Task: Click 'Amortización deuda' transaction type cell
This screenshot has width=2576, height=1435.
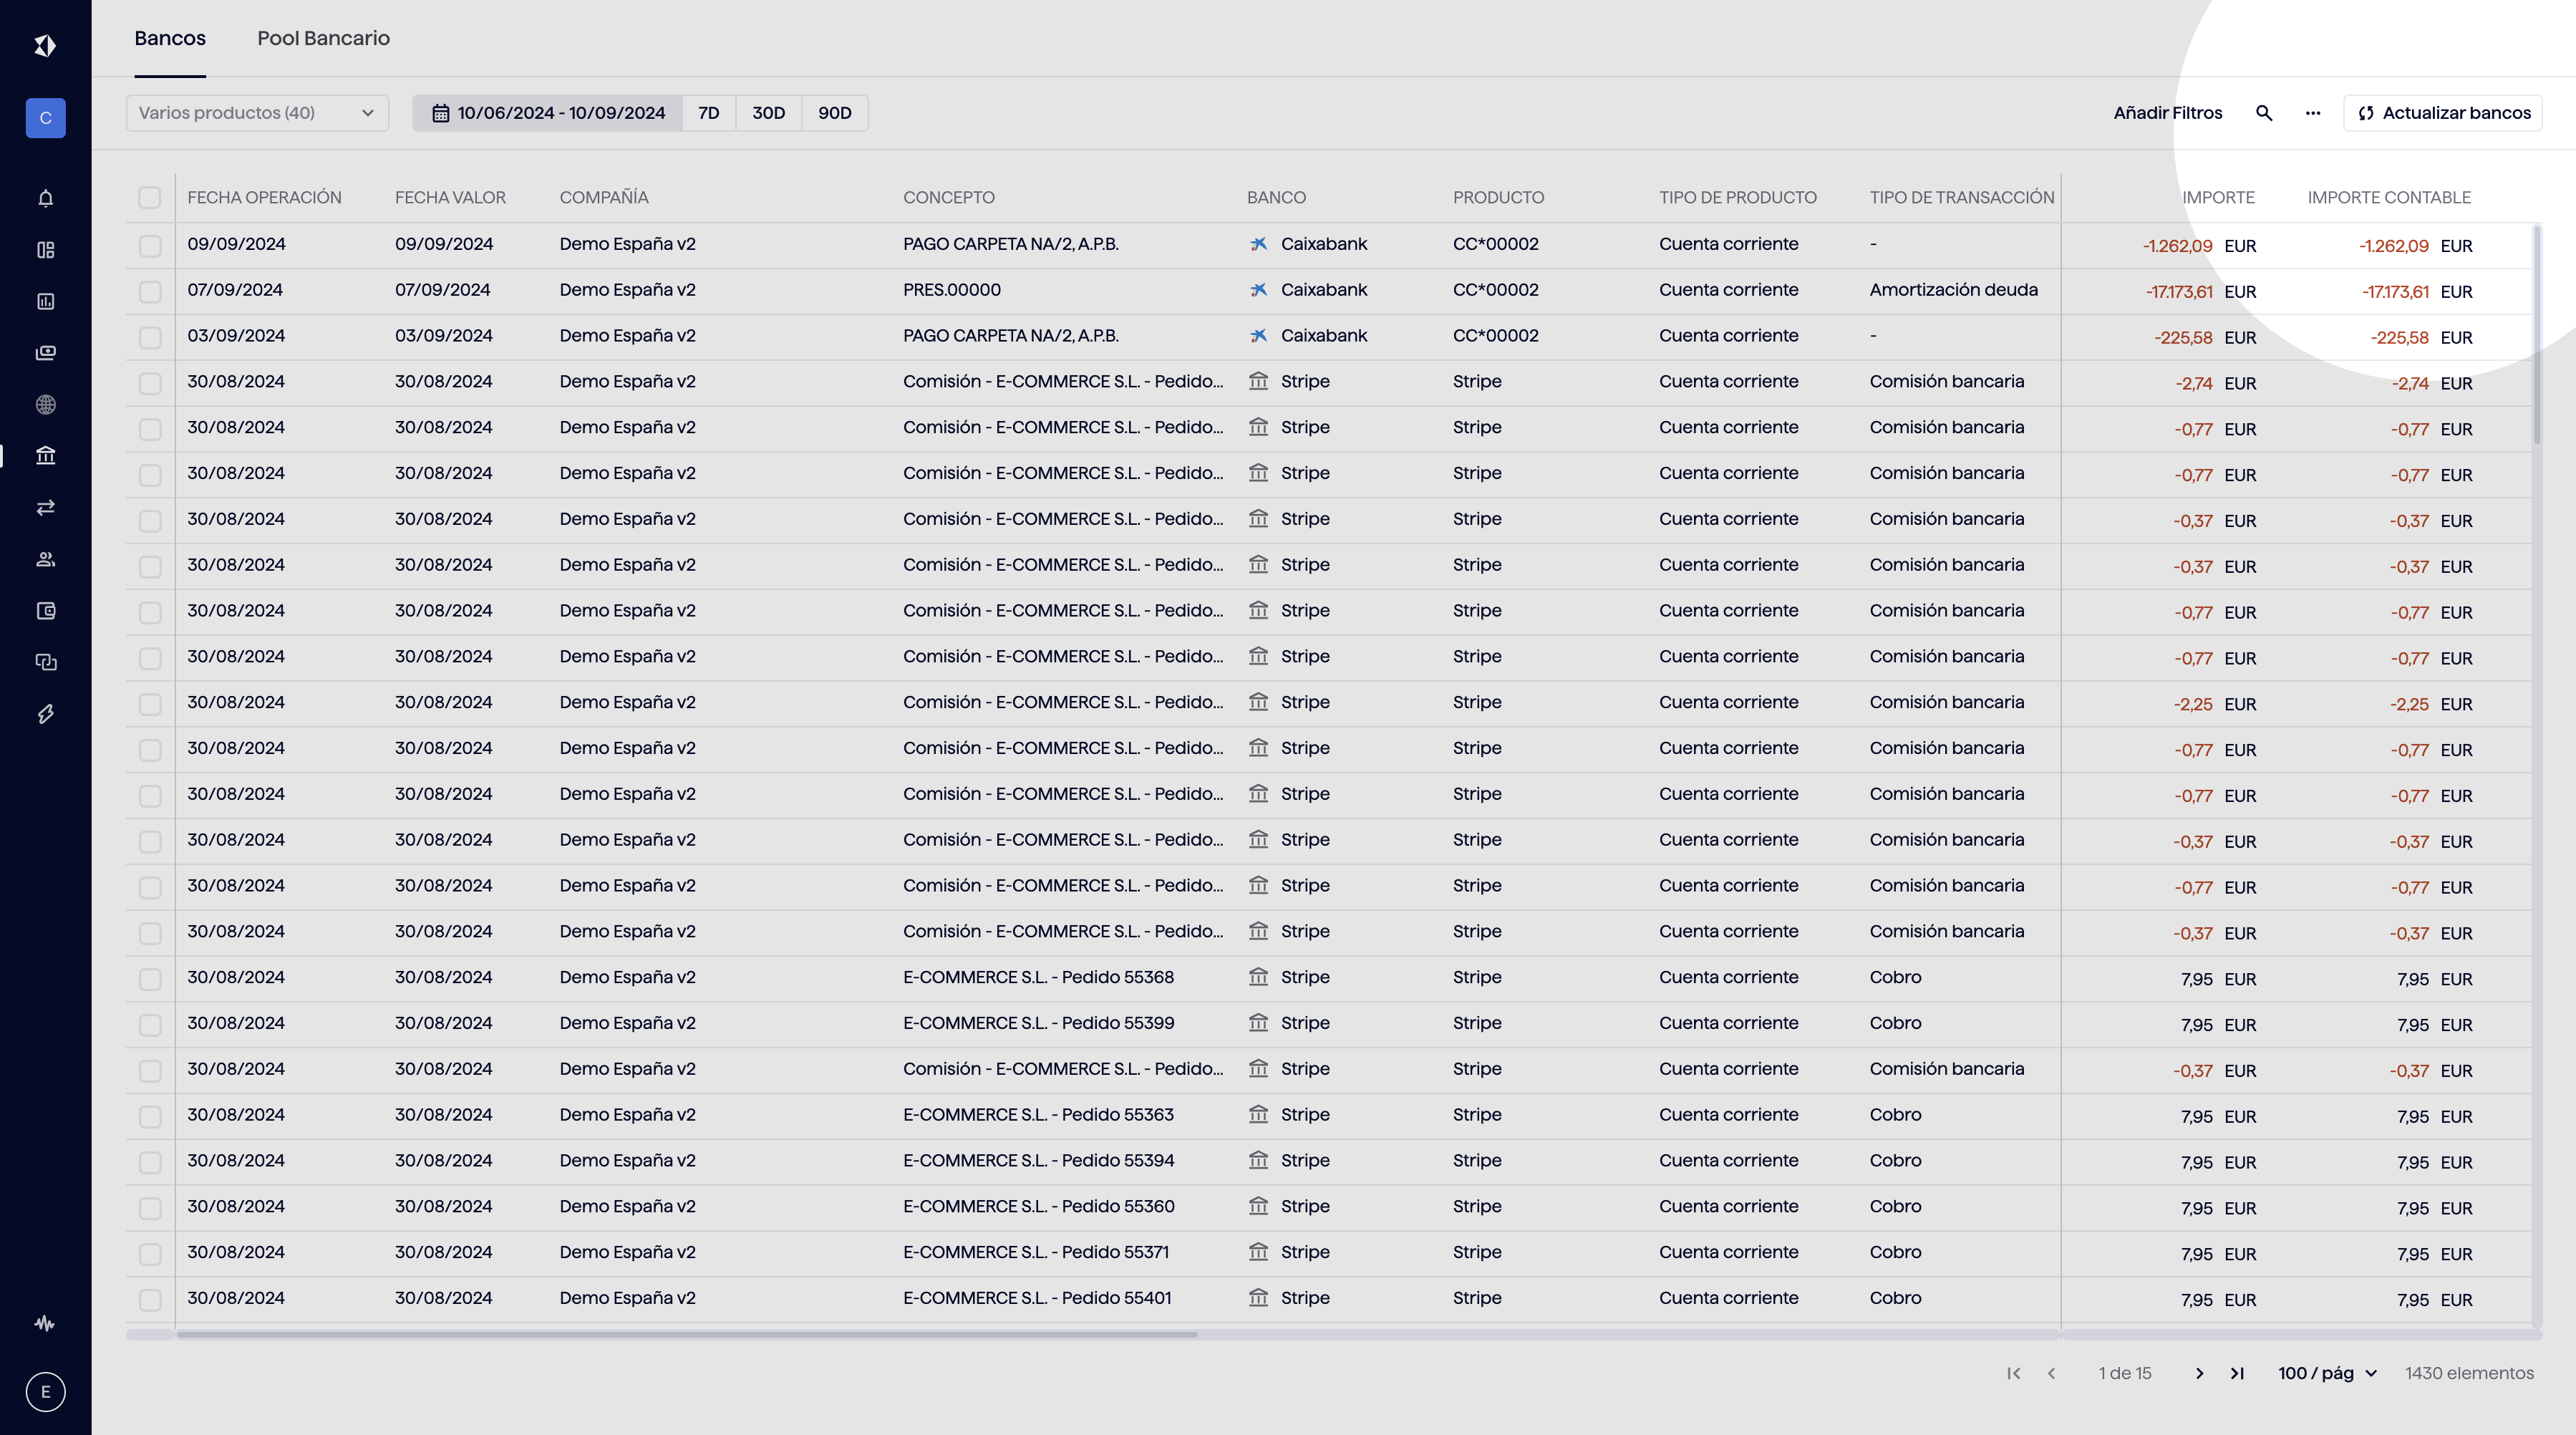Action: pyautogui.click(x=1953, y=290)
